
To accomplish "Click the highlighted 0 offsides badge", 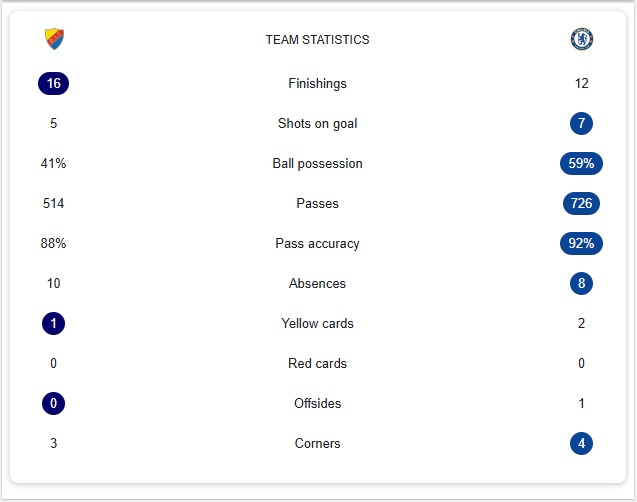I will (x=54, y=403).
